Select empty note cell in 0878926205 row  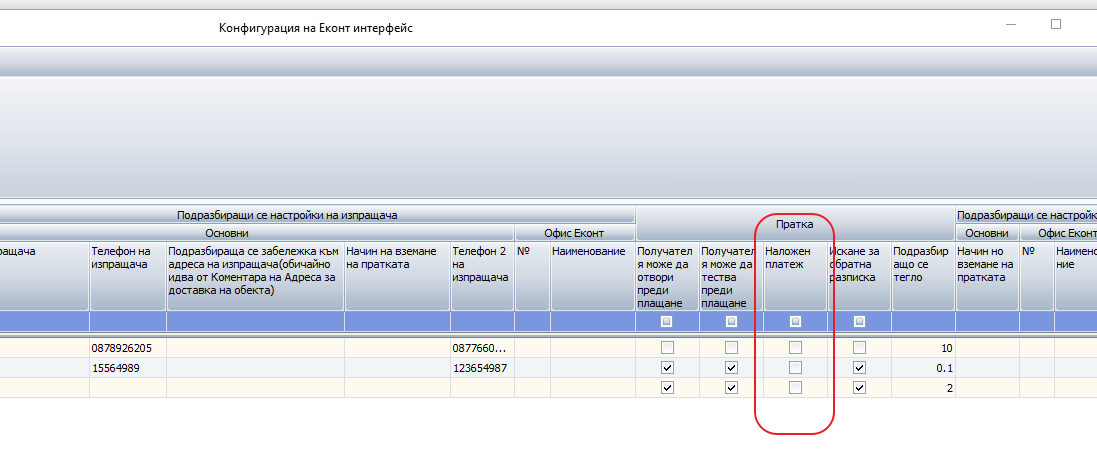255,348
